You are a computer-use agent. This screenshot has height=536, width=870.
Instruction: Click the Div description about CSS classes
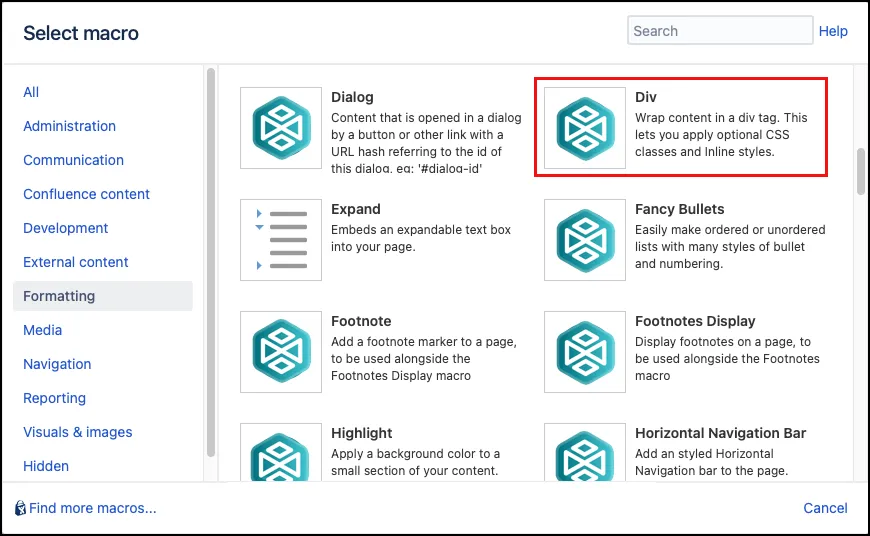tap(721, 135)
